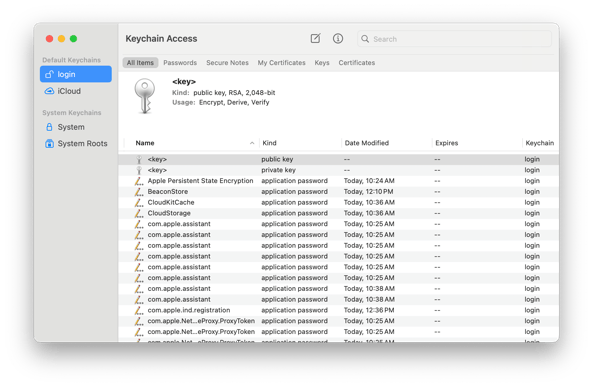Switch to the Secure Notes tab
This screenshot has height=387, width=593.
227,63
